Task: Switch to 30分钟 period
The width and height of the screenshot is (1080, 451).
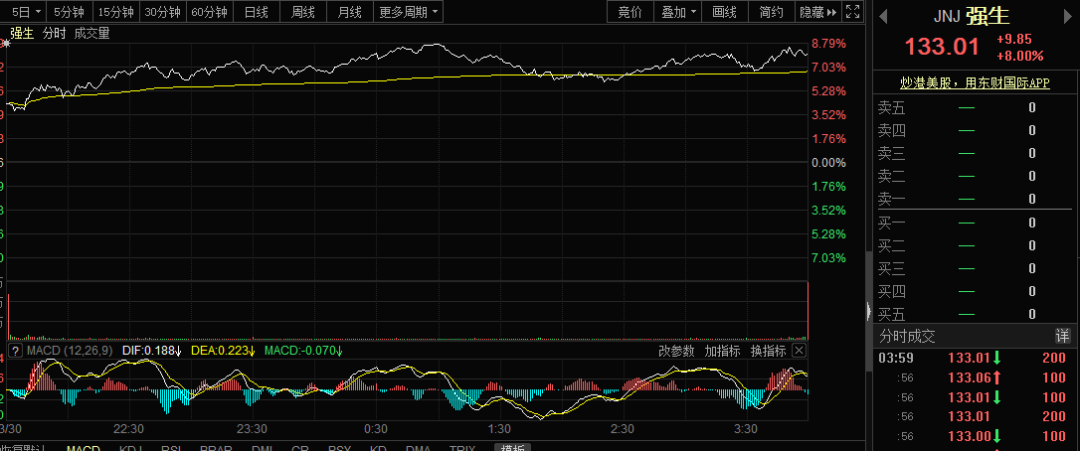Action: (163, 12)
